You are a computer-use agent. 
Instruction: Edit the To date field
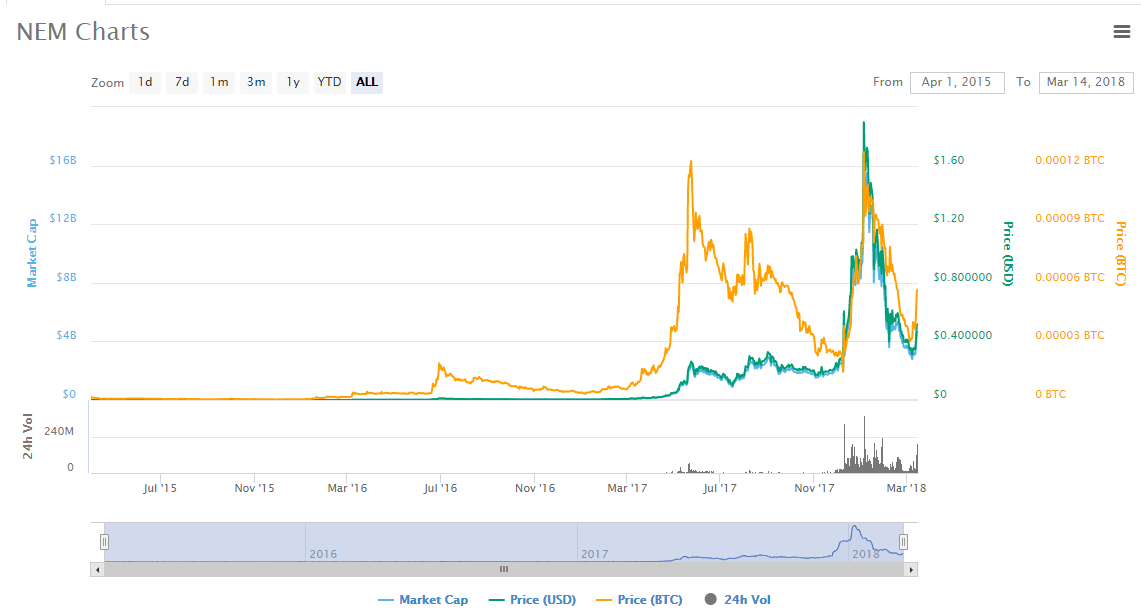click(x=1086, y=82)
